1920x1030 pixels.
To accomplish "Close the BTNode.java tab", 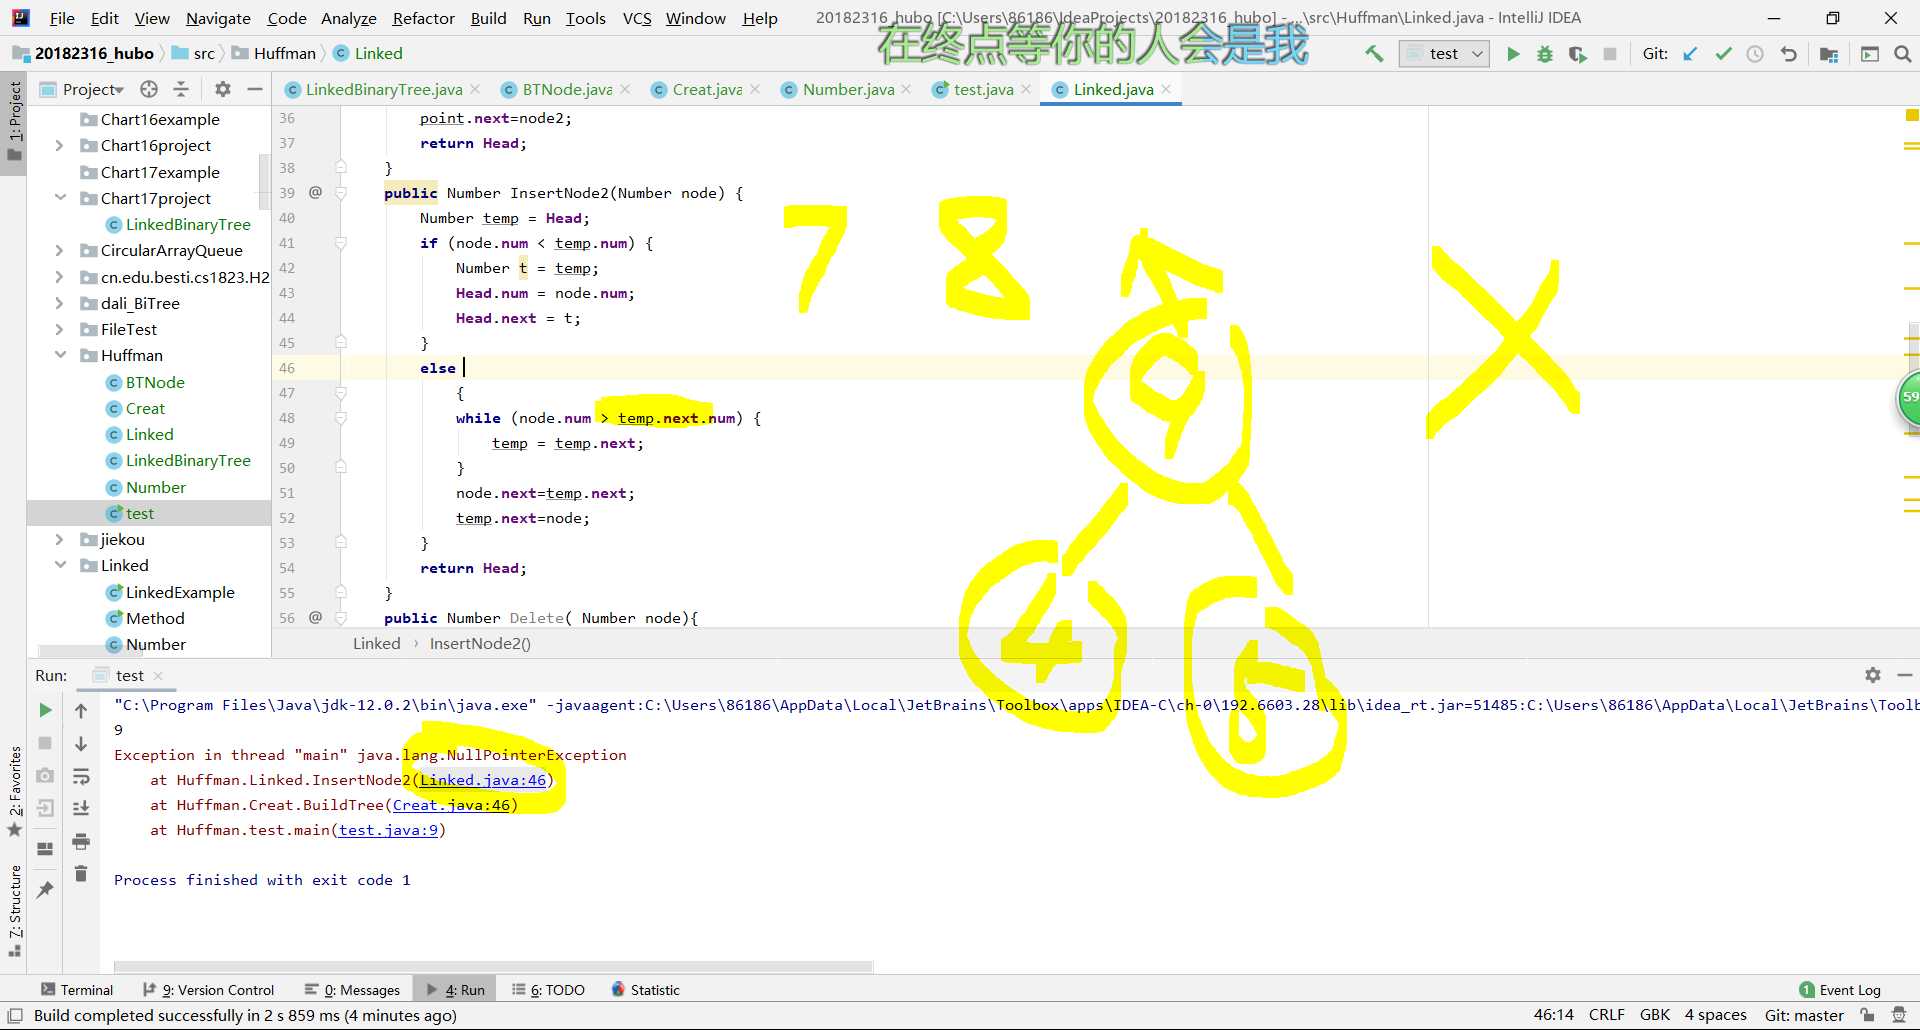I will (625, 89).
